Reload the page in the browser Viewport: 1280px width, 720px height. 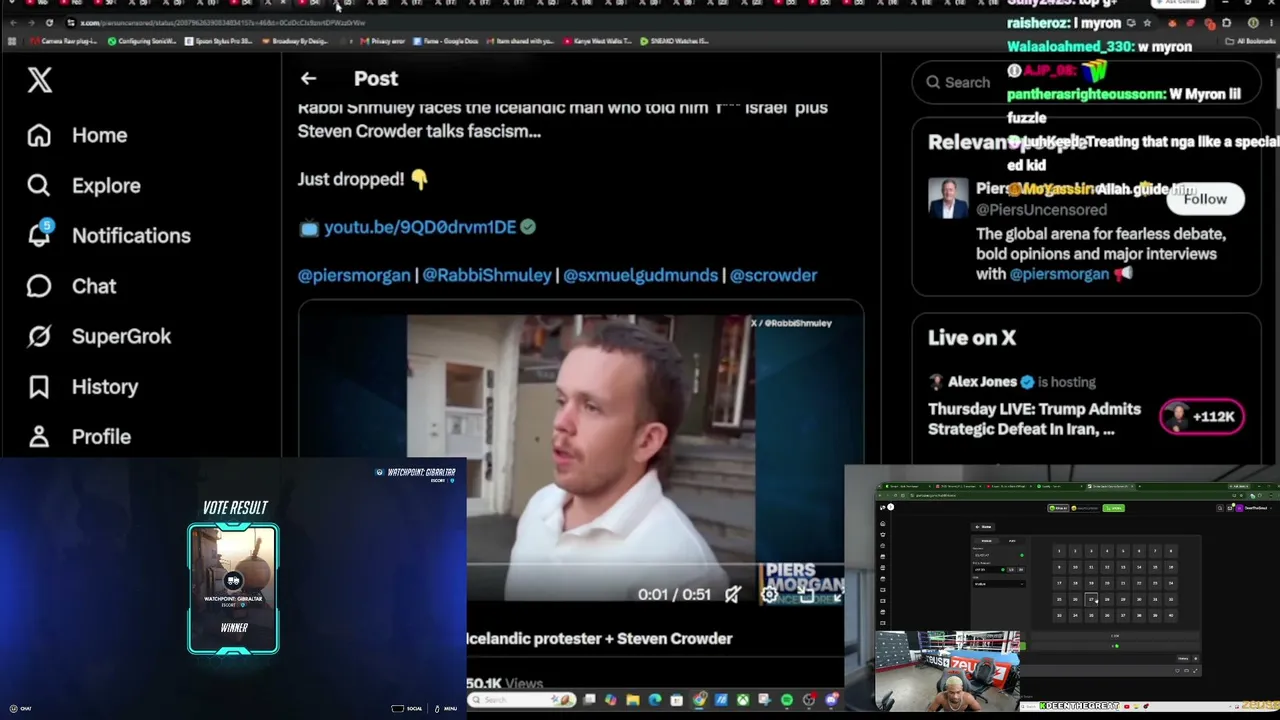tap(49, 22)
